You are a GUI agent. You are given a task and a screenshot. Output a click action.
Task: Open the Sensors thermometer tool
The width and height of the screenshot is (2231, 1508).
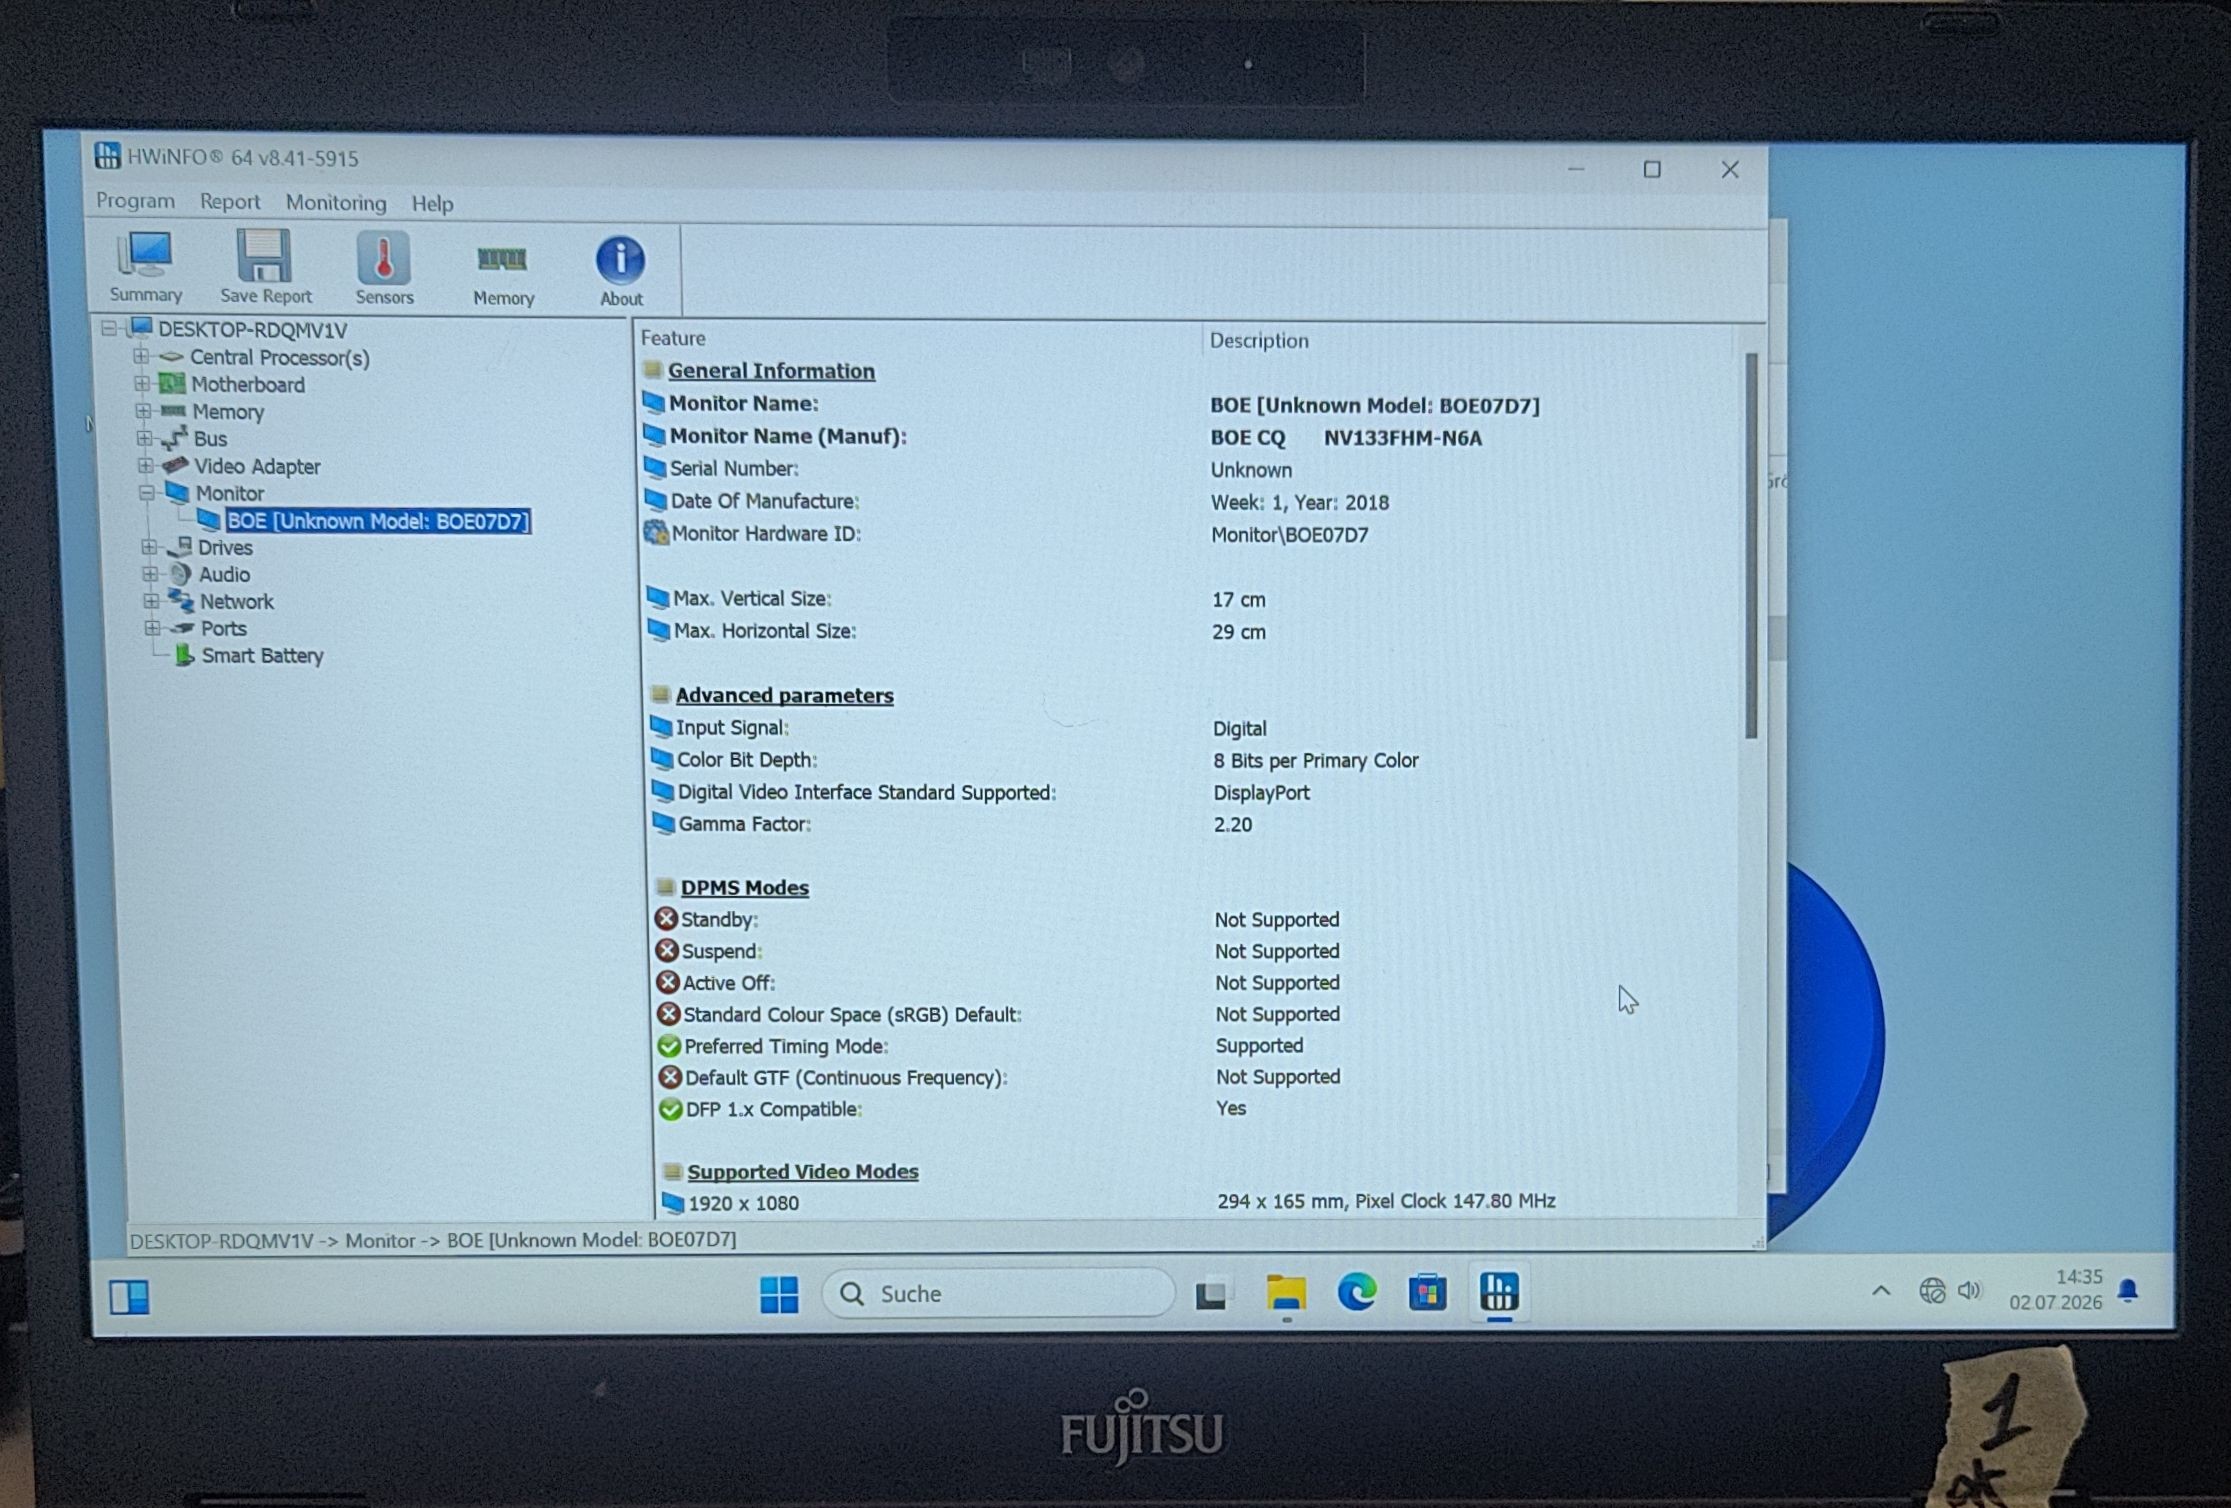pos(384,268)
